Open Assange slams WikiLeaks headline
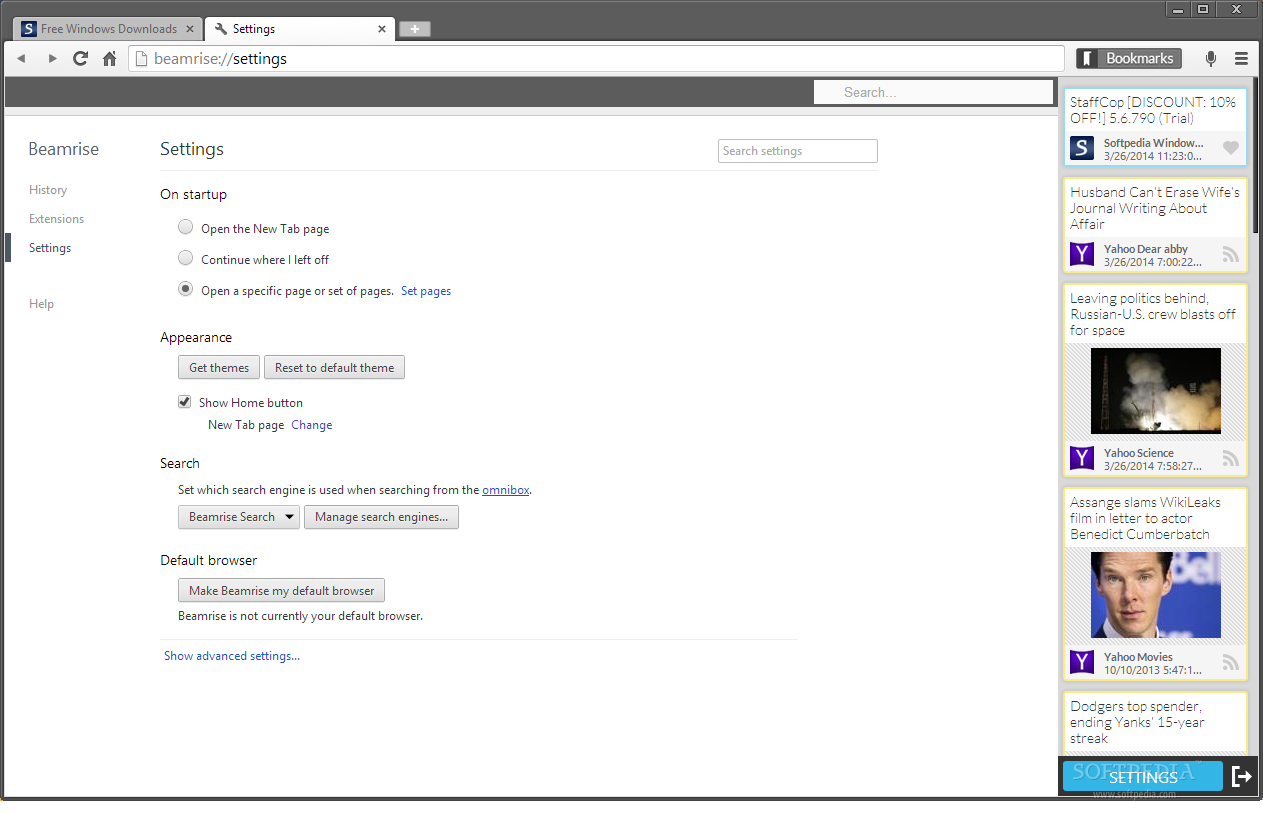1263x813 pixels. 1145,518
